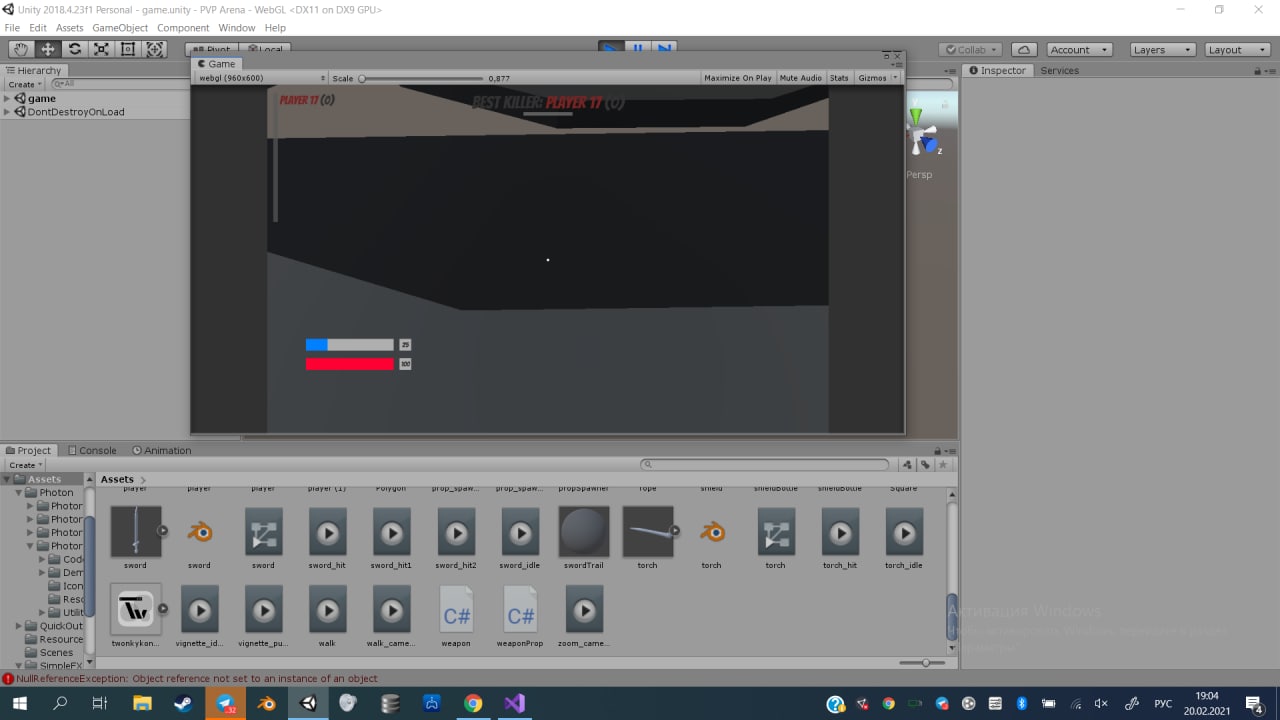Select the sword_hit animation clip asset
1280x720 pixels.
(x=327, y=538)
